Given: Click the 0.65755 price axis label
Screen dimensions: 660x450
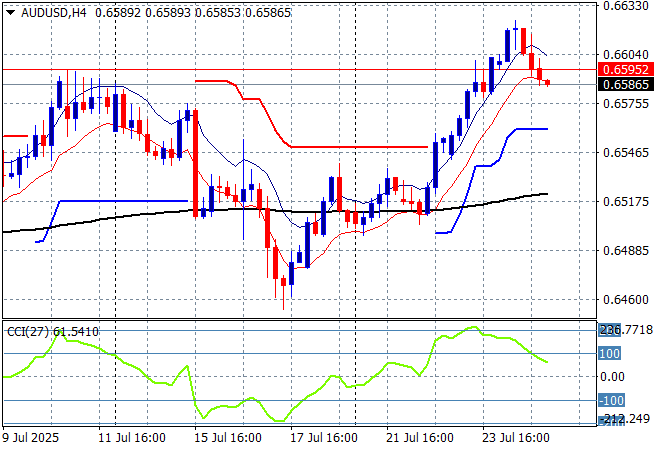Looking at the screenshot, I should [x=626, y=104].
